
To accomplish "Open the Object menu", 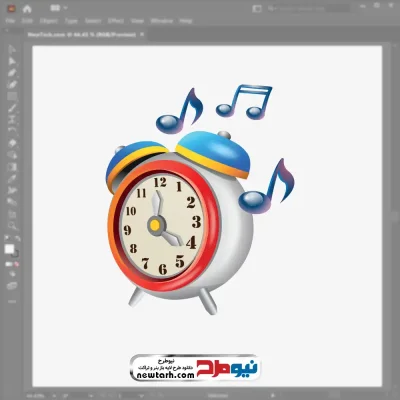I will (49, 21).
